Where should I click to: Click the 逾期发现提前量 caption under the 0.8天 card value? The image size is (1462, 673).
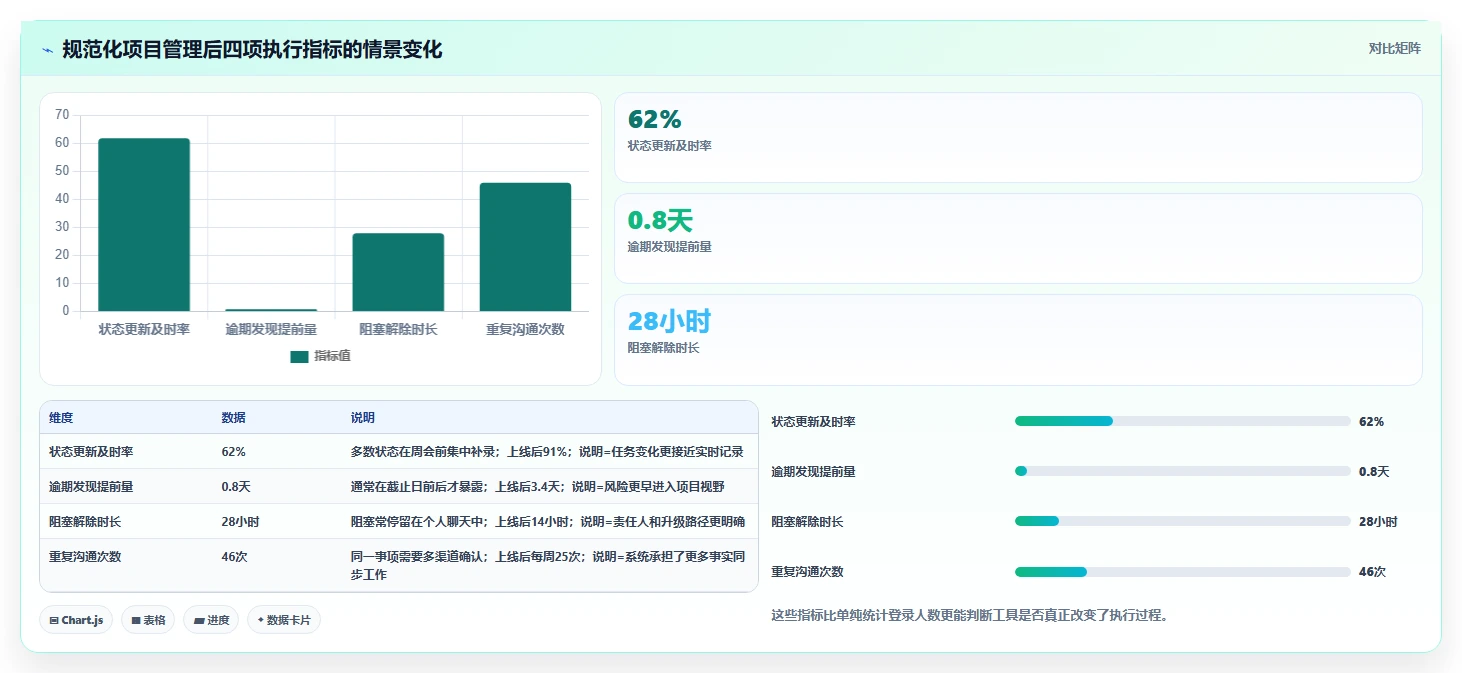(670, 247)
